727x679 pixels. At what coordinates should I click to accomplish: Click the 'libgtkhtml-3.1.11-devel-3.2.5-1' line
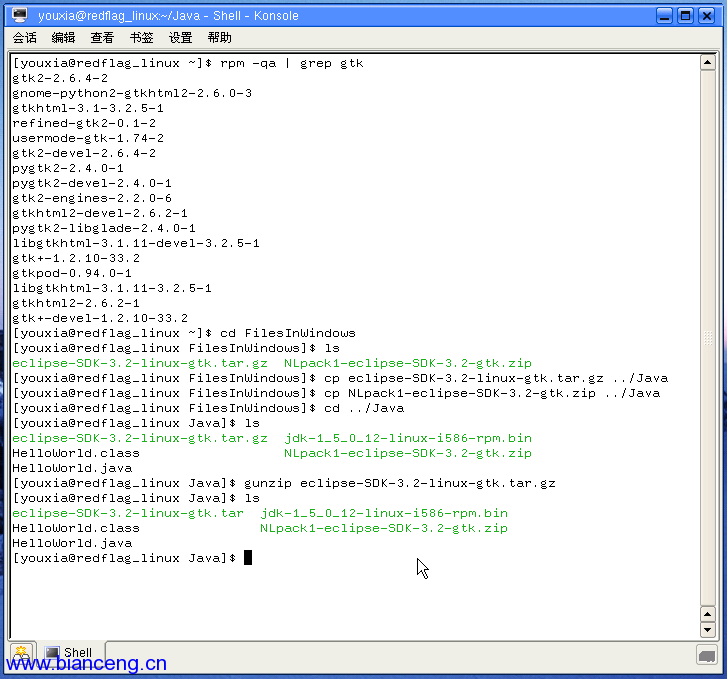[136, 243]
